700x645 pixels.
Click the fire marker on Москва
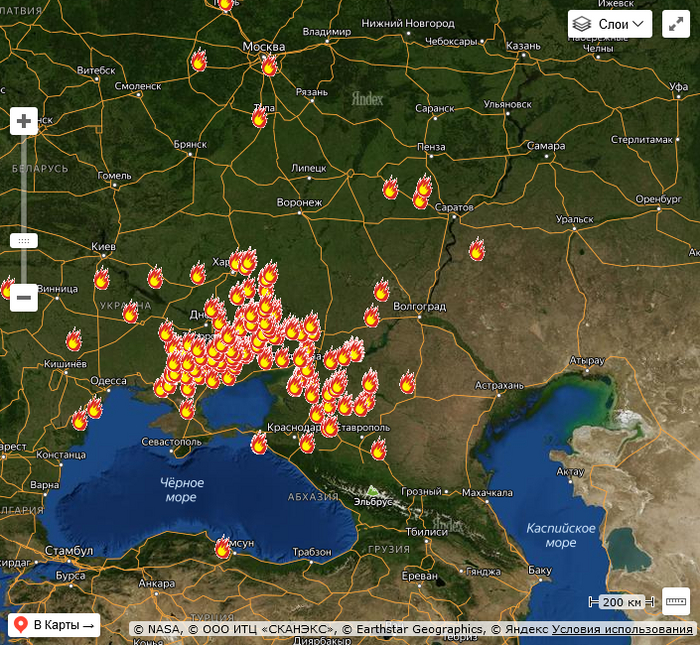click(269, 65)
